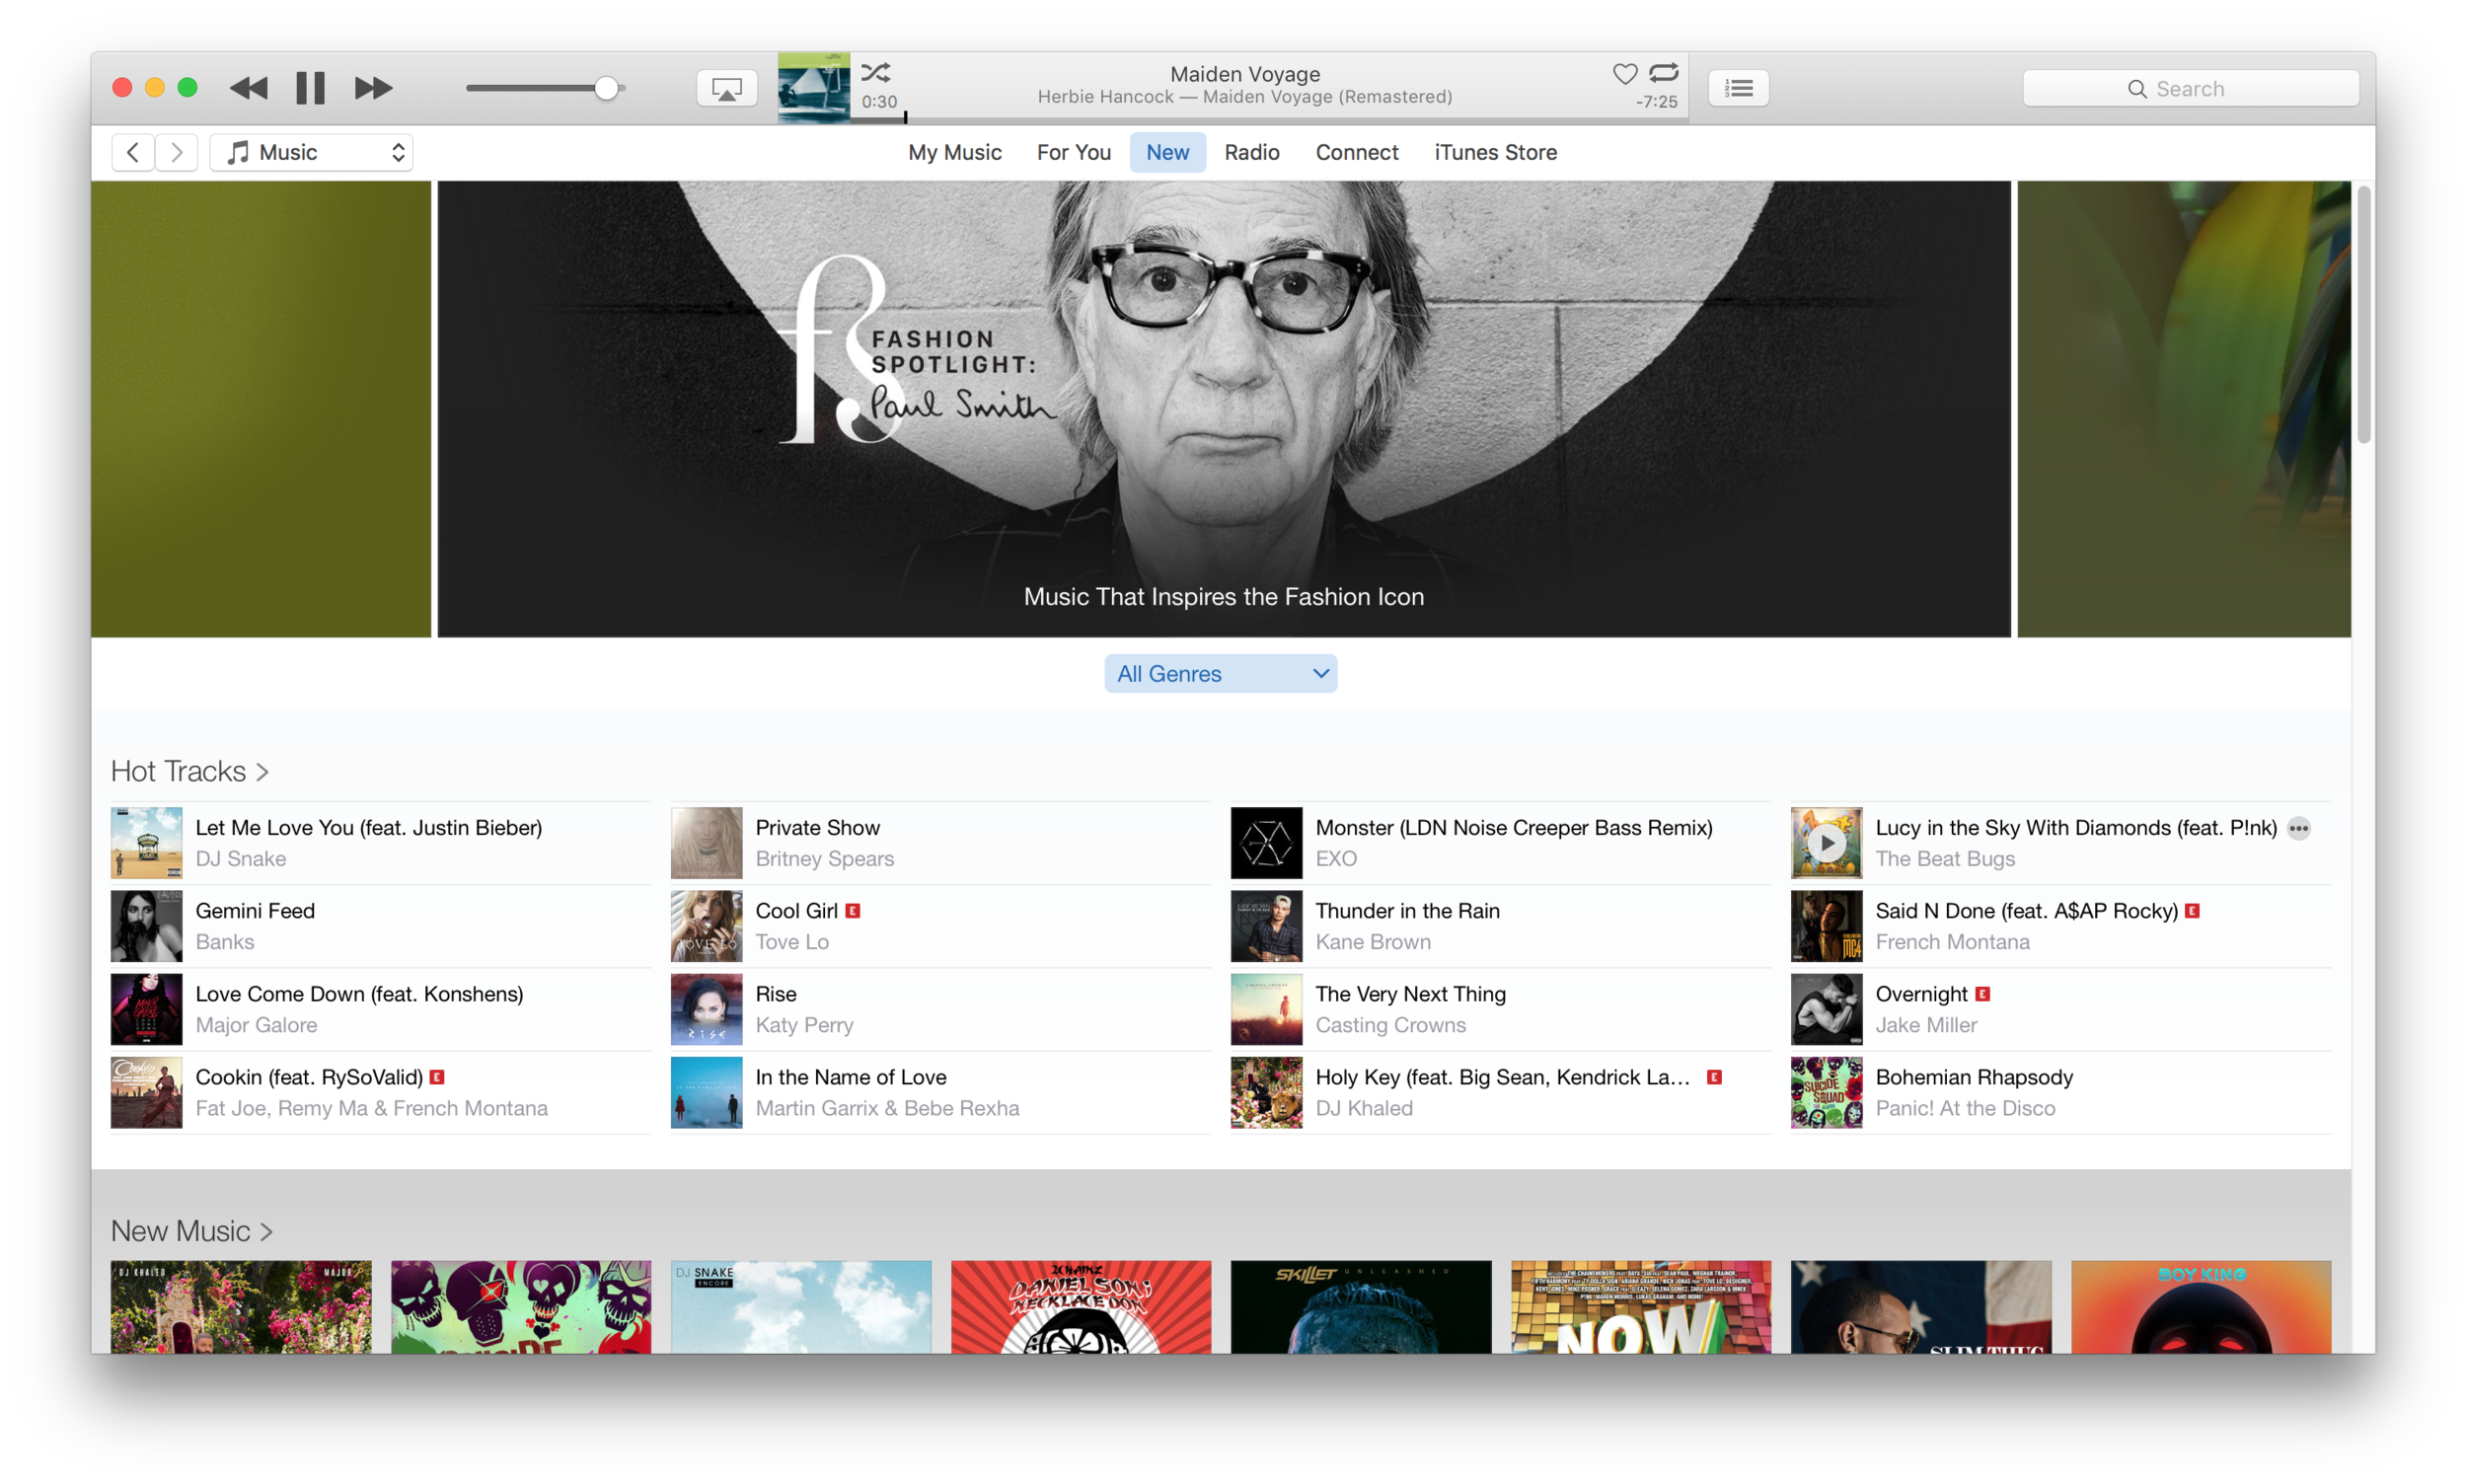
Task: Open the Music media type selector
Action: pos(312,152)
